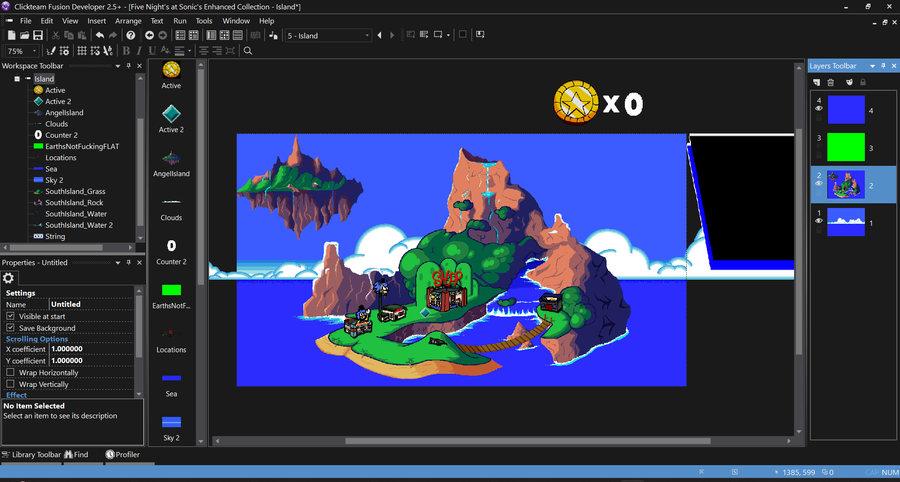This screenshot has height=482, width=900.
Task: Collapse the Island tree node
Action: point(17,79)
